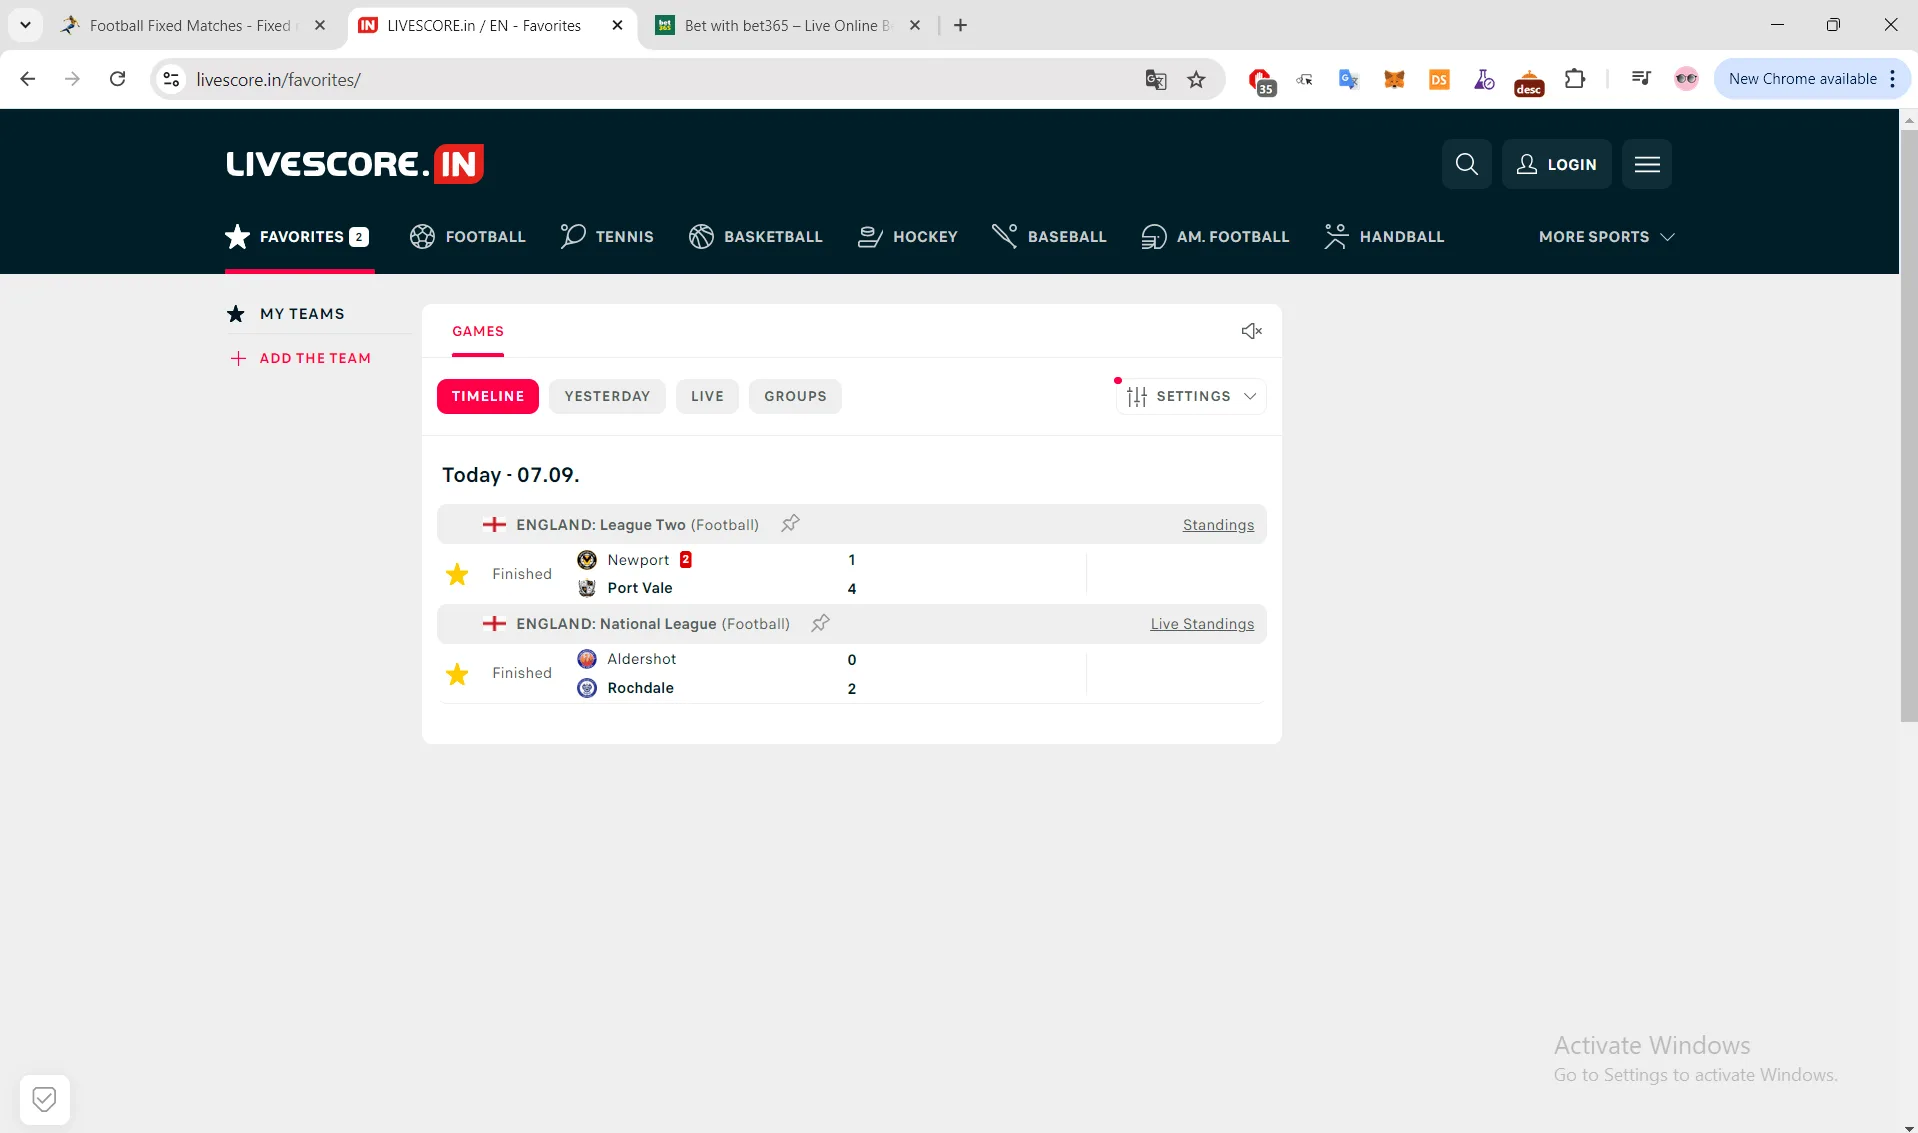Image resolution: width=1918 pixels, height=1133 pixels.
Task: Click Add the Team
Action: 300,358
